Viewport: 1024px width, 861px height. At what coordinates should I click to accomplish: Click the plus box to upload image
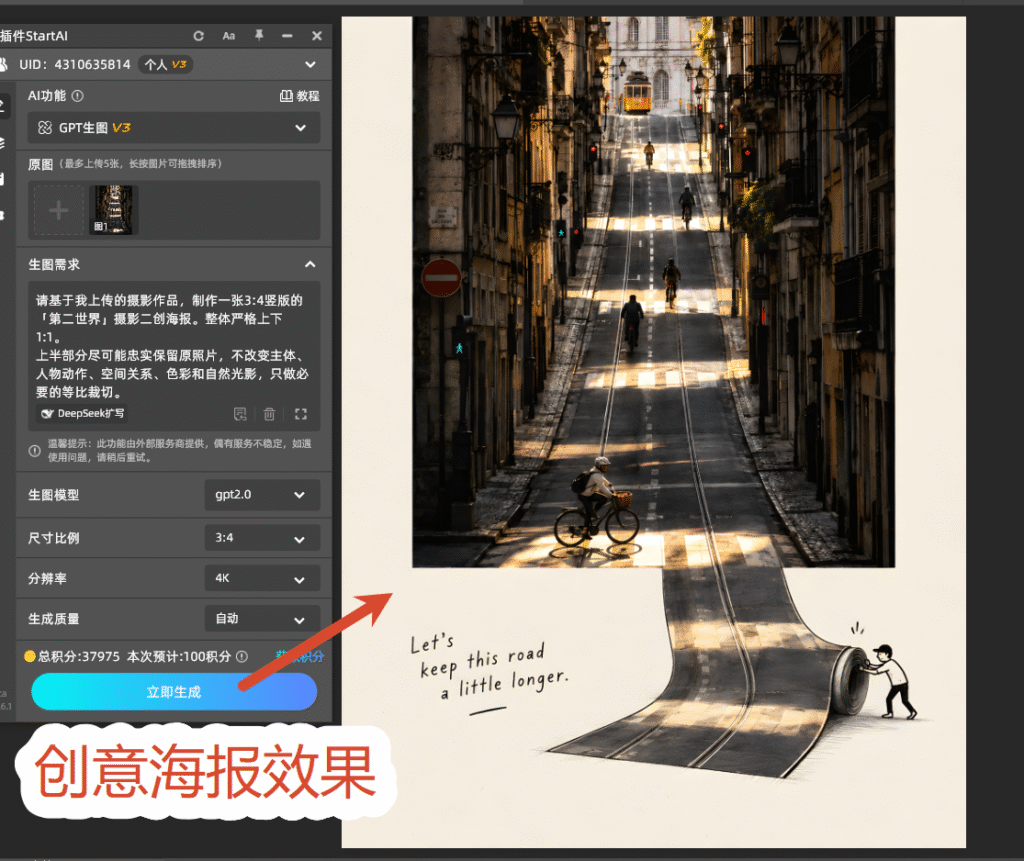[59, 210]
